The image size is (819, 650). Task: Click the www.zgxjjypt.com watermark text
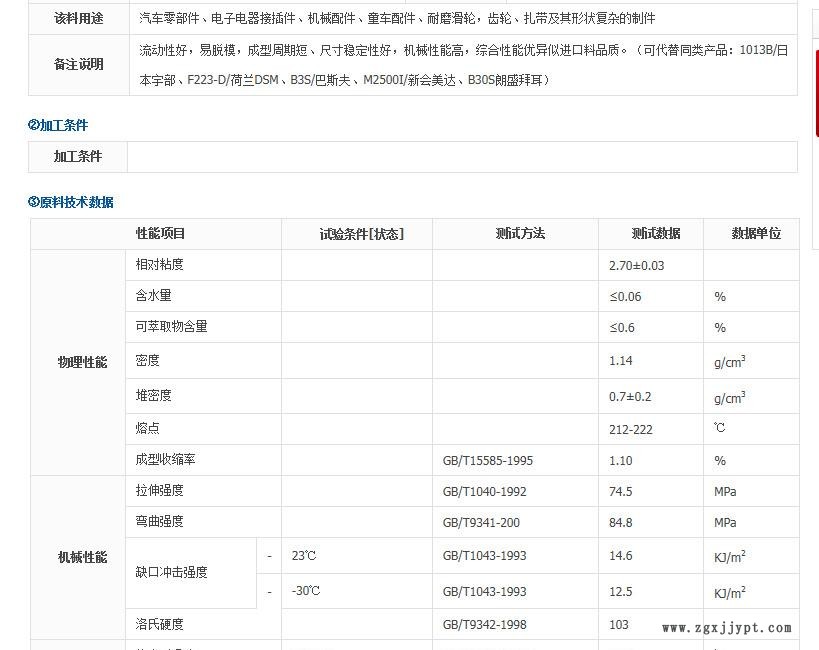pyautogui.click(x=727, y=628)
